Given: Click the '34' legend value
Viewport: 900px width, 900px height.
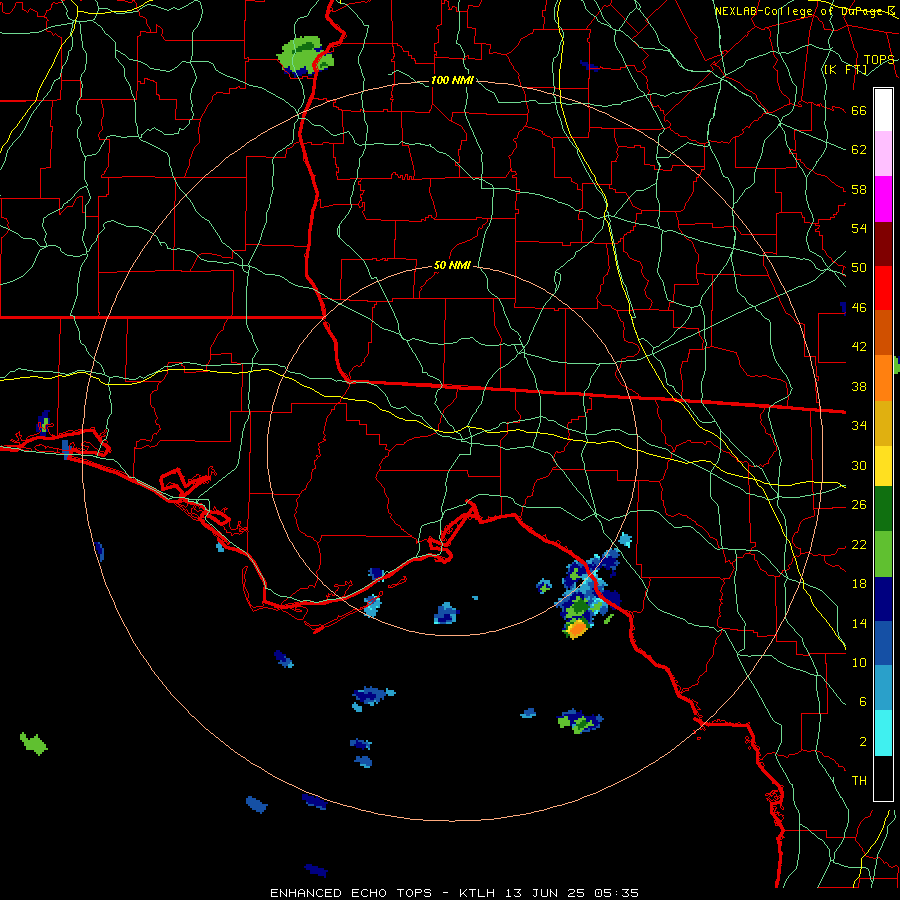Looking at the screenshot, I should click(x=859, y=426).
